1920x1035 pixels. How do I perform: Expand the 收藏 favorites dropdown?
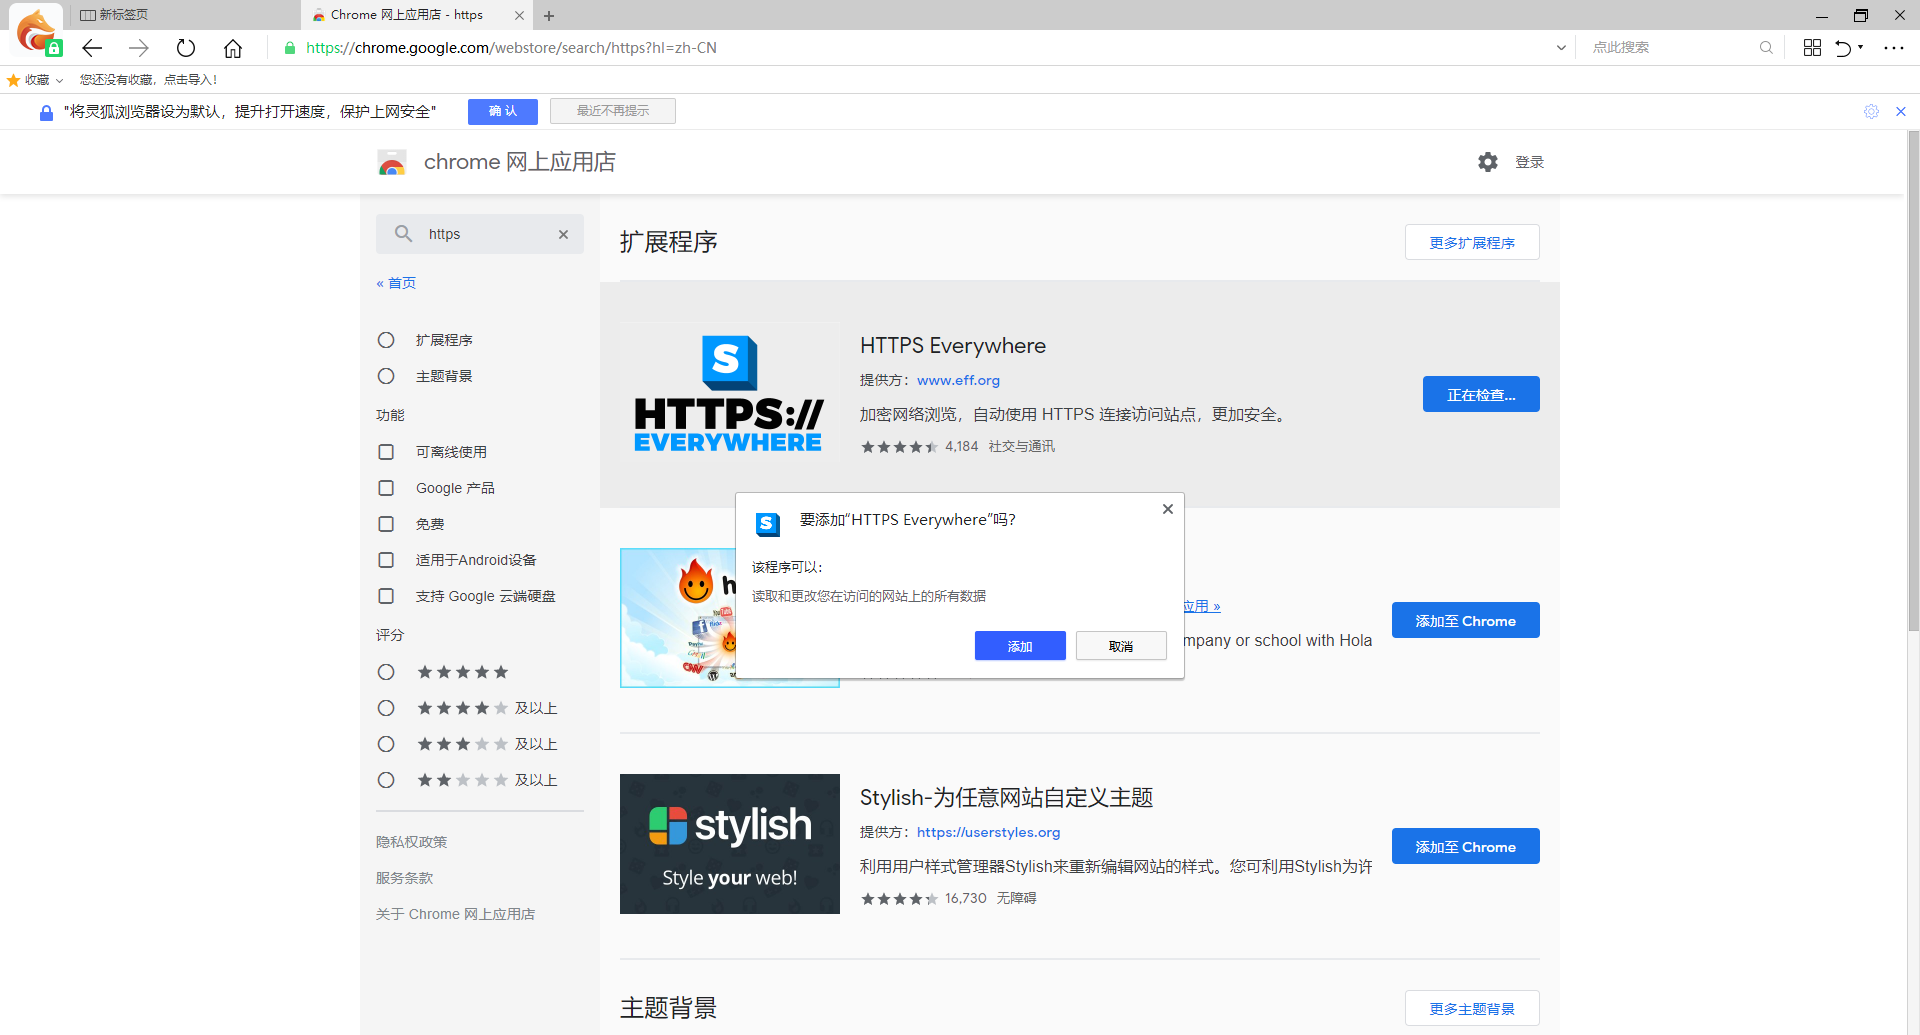(x=60, y=81)
